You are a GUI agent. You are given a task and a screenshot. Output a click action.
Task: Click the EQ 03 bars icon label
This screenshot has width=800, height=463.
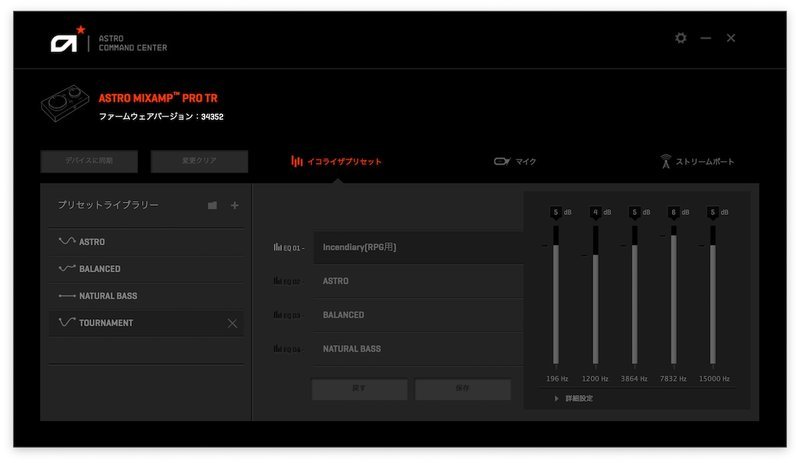(288, 315)
